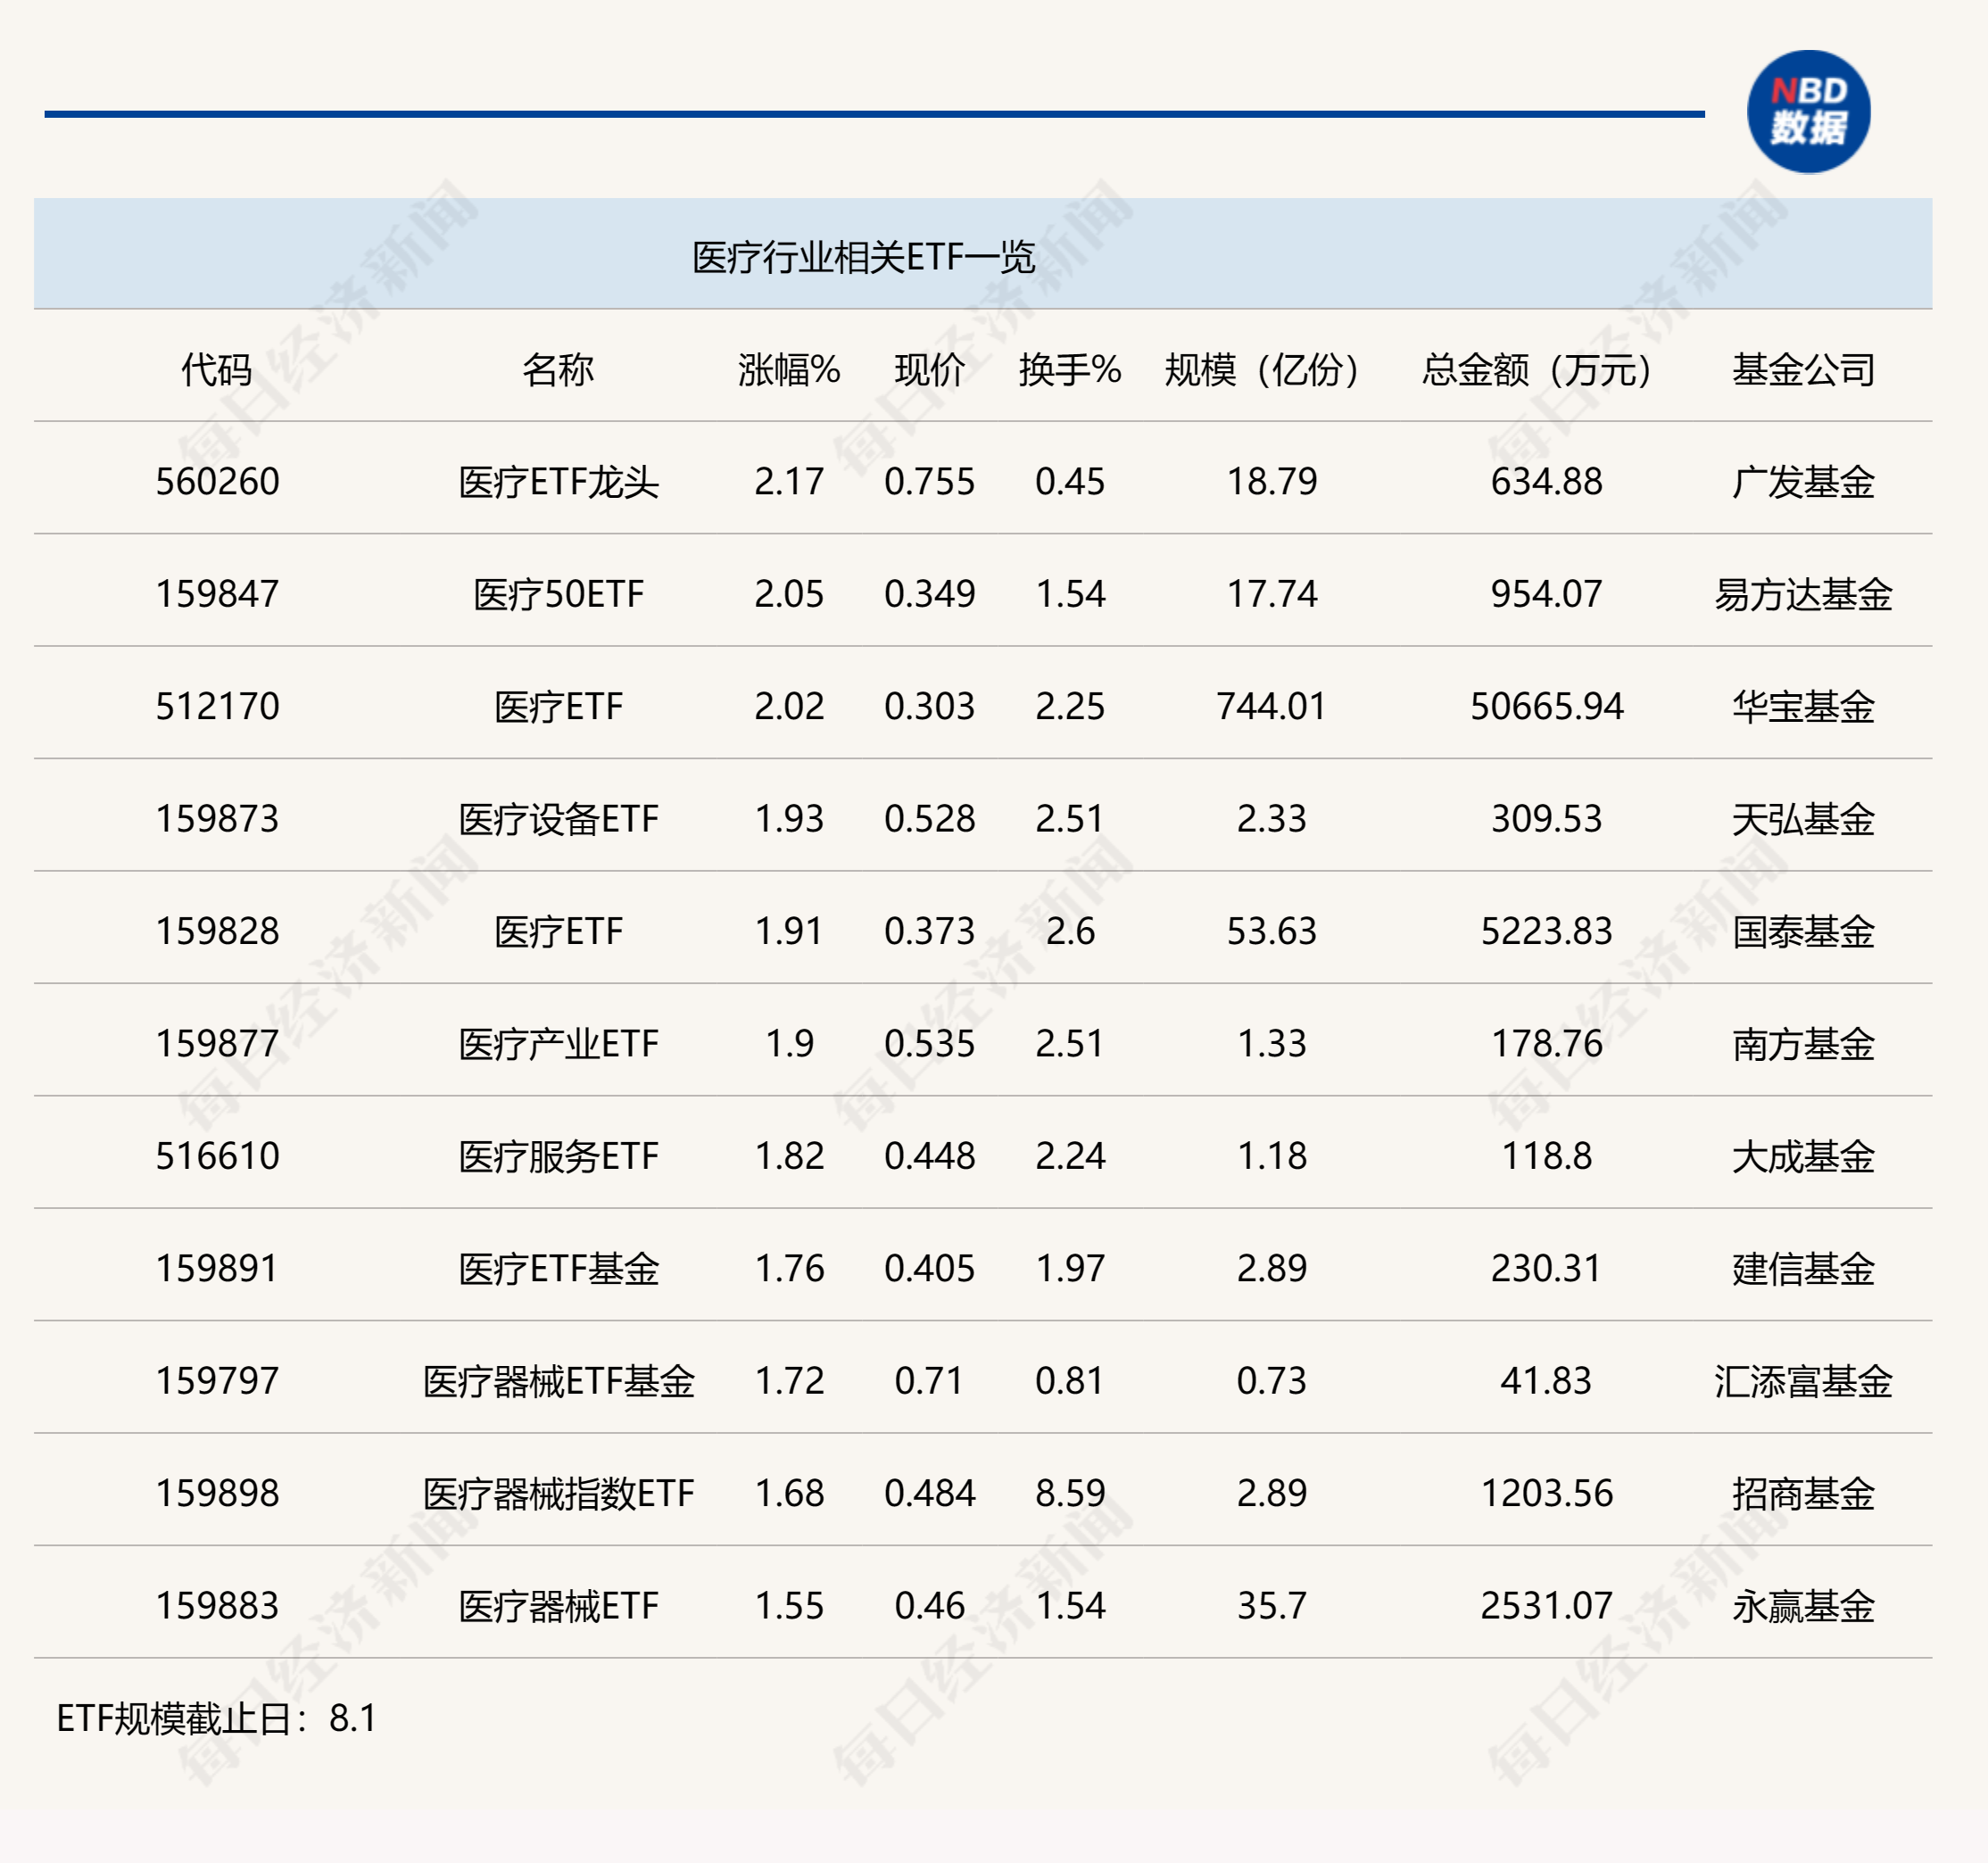
Task: Select the name 医疗ETF龙头
Action: click(x=558, y=482)
